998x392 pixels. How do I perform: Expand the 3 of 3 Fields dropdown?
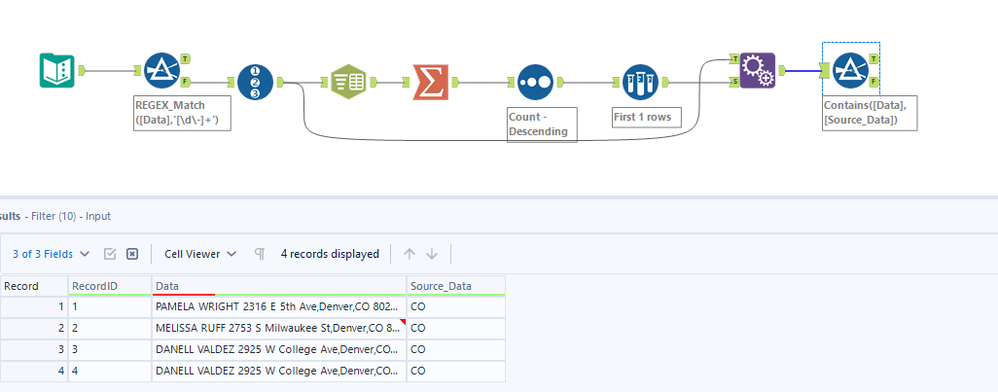pyautogui.click(x=51, y=254)
